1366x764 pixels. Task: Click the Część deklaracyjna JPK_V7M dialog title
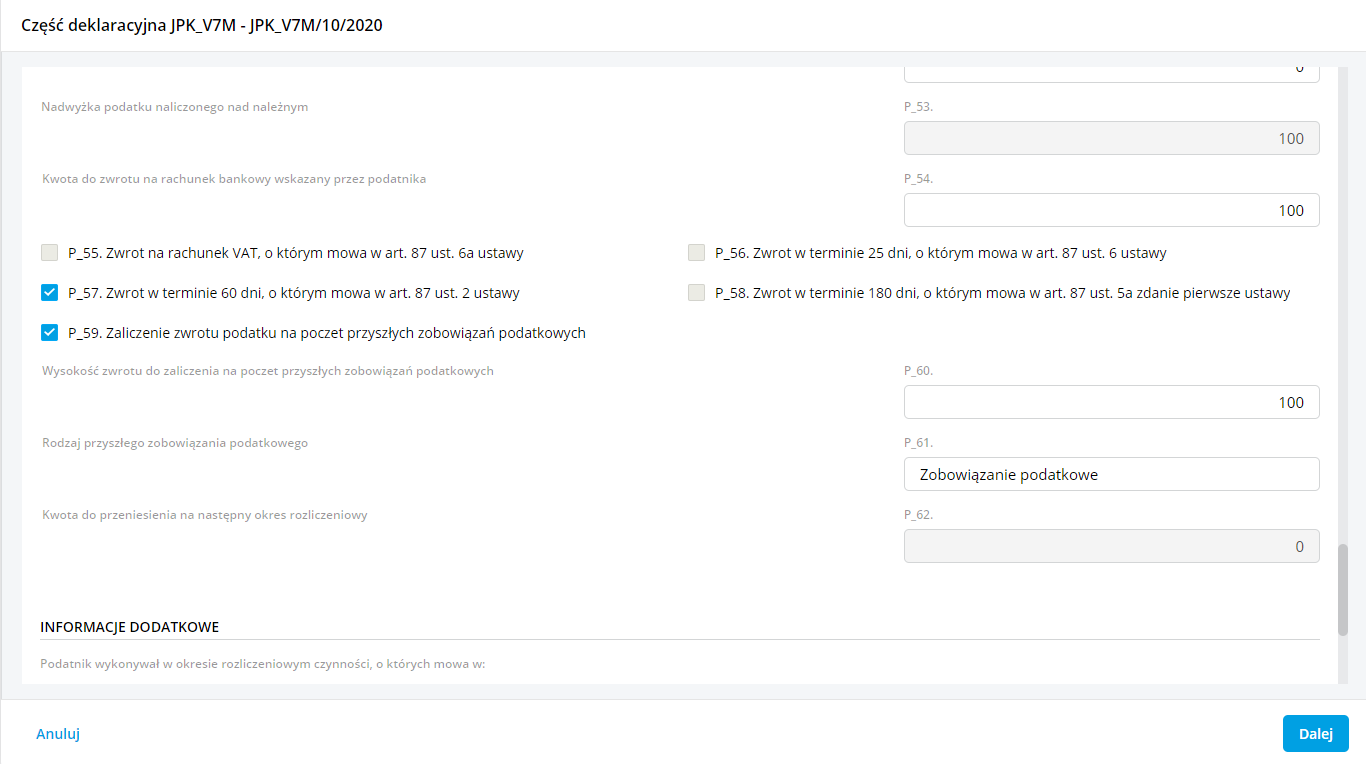coord(202,26)
